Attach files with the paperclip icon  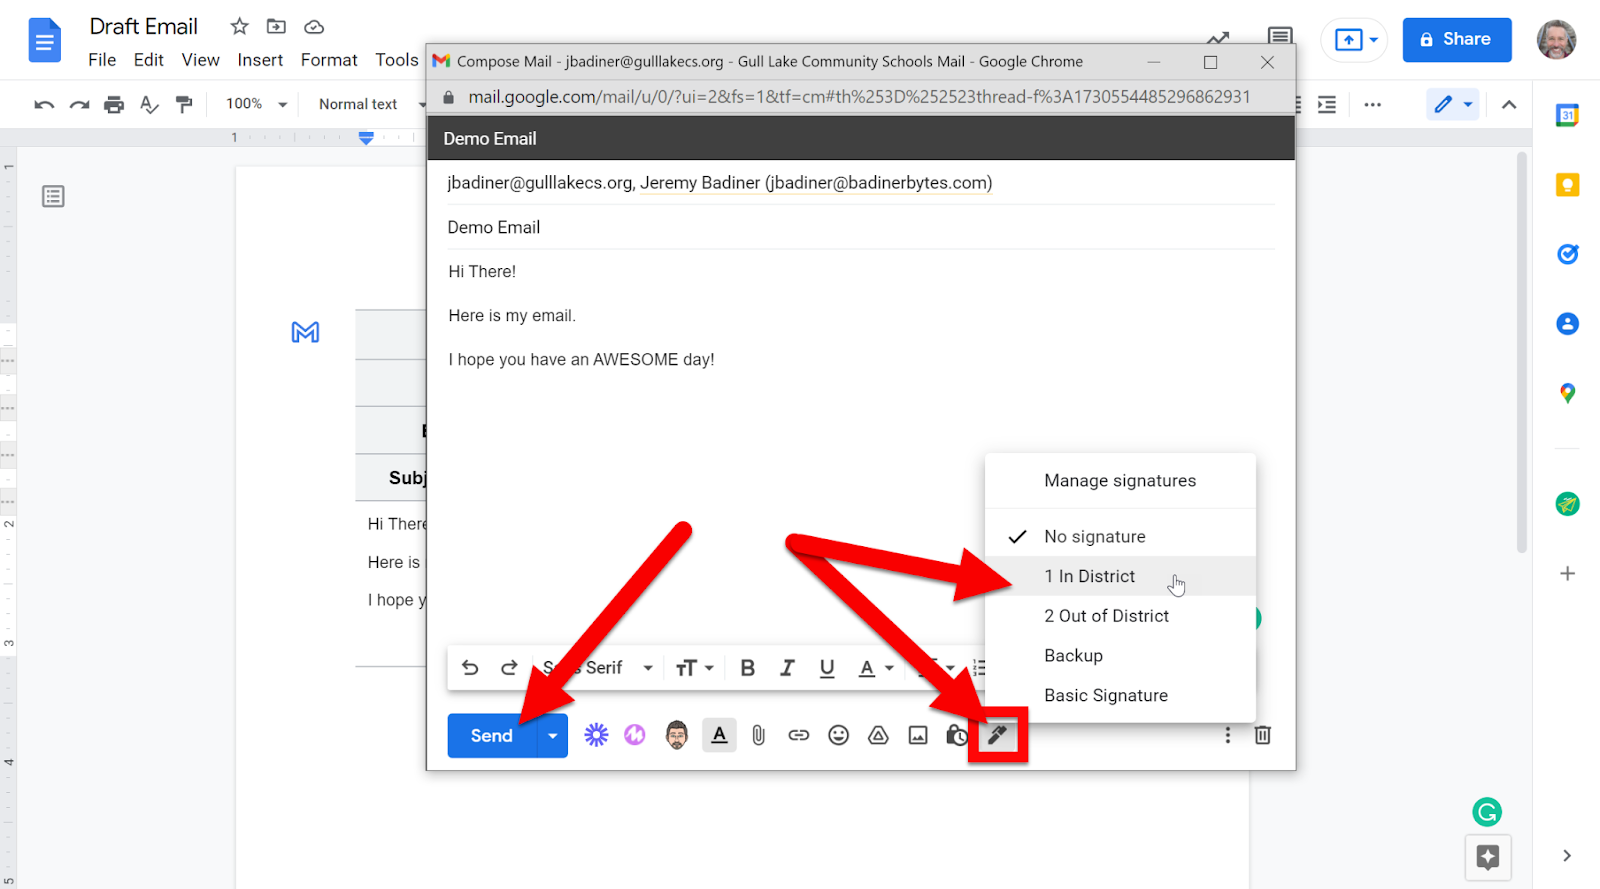[x=759, y=736]
